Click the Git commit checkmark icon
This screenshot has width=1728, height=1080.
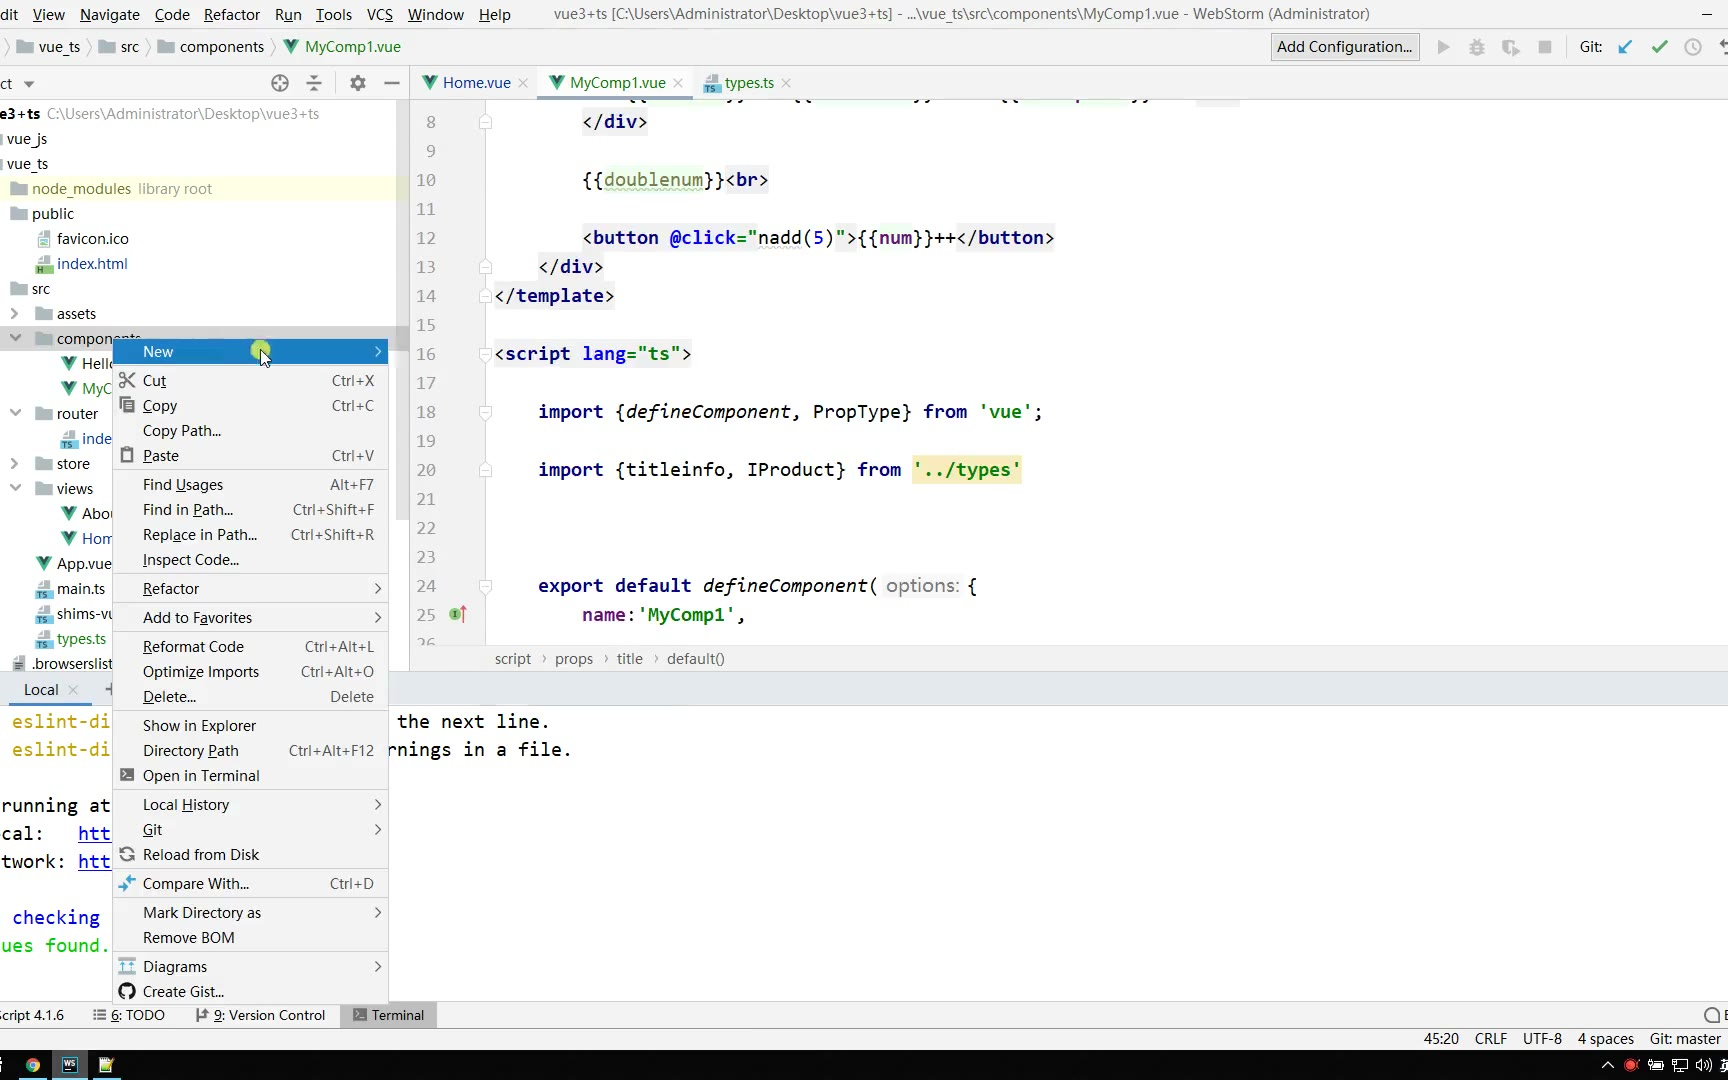[1659, 47]
